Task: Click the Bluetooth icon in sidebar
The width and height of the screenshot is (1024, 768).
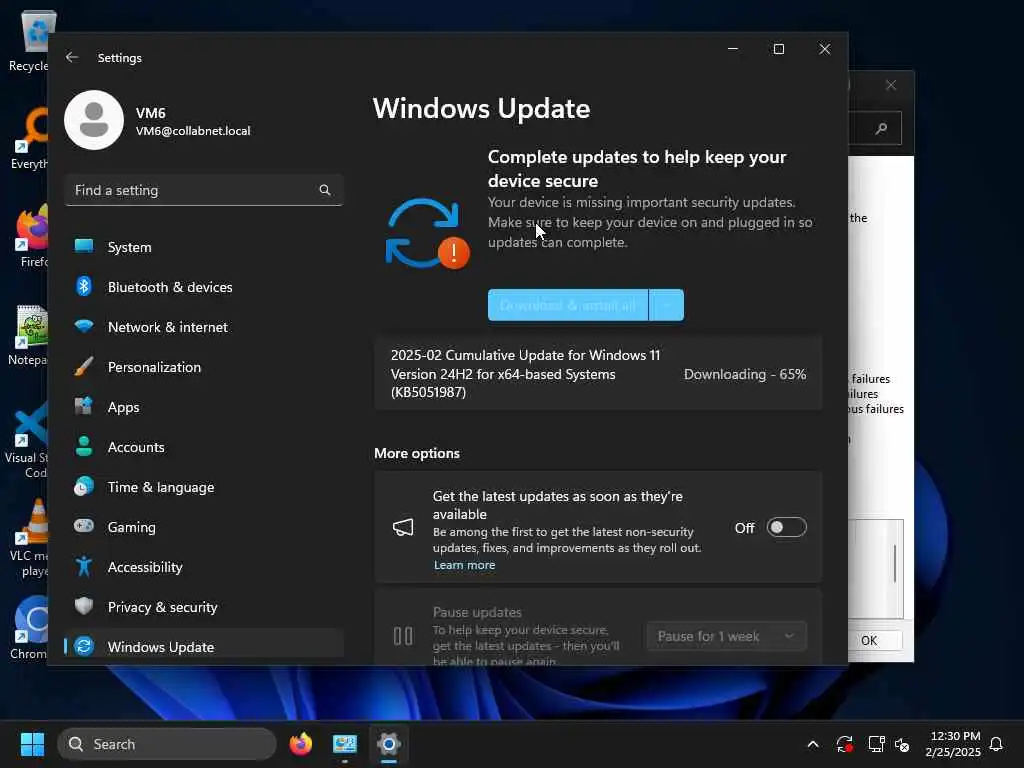Action: (84, 286)
